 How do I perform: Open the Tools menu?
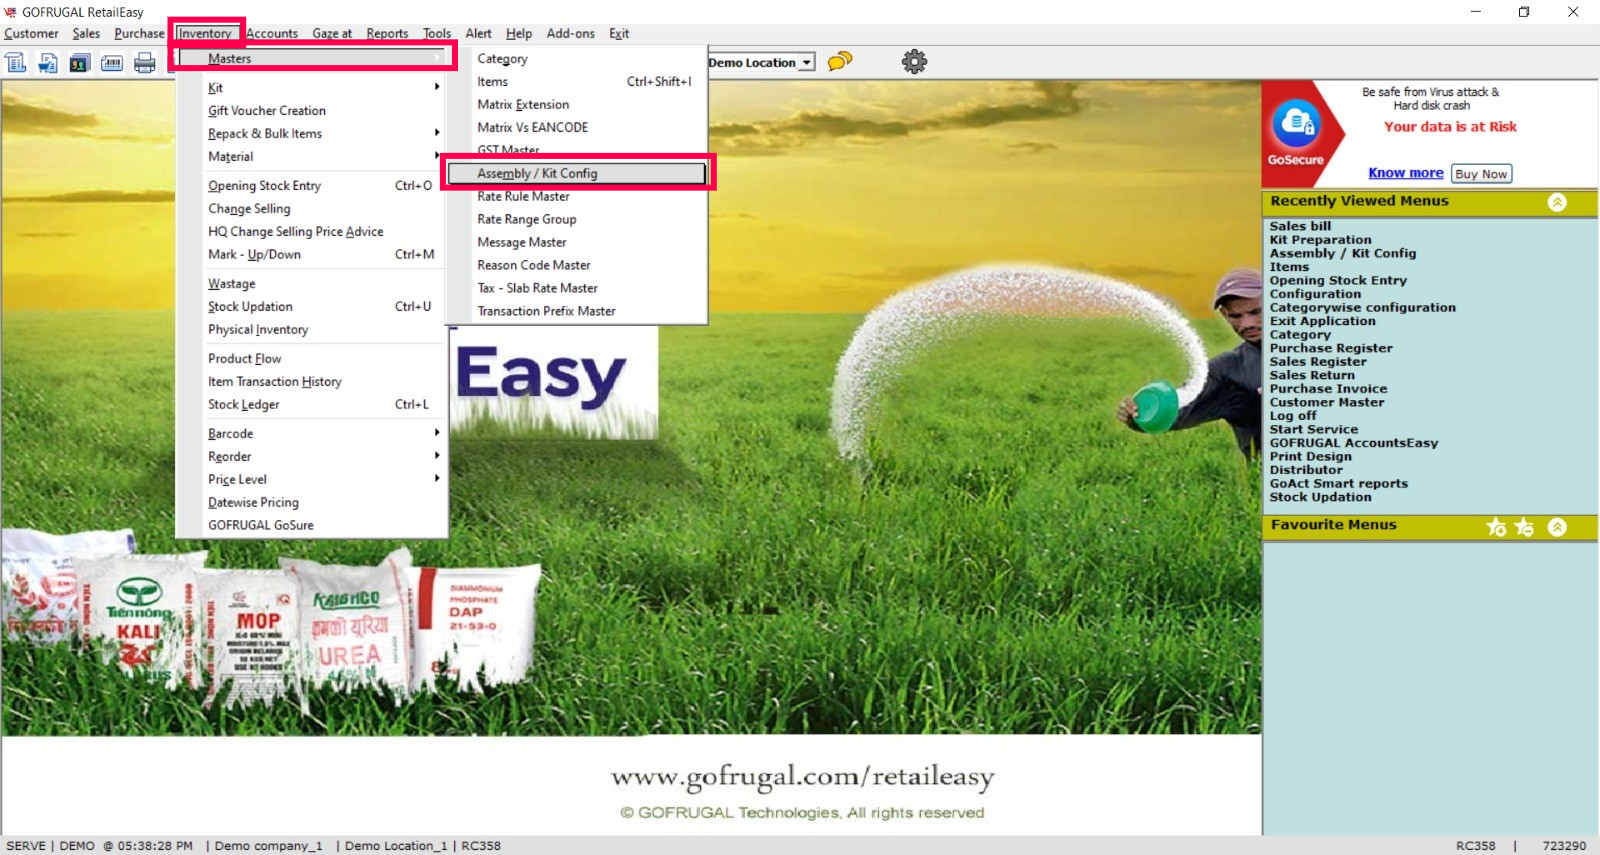[437, 33]
